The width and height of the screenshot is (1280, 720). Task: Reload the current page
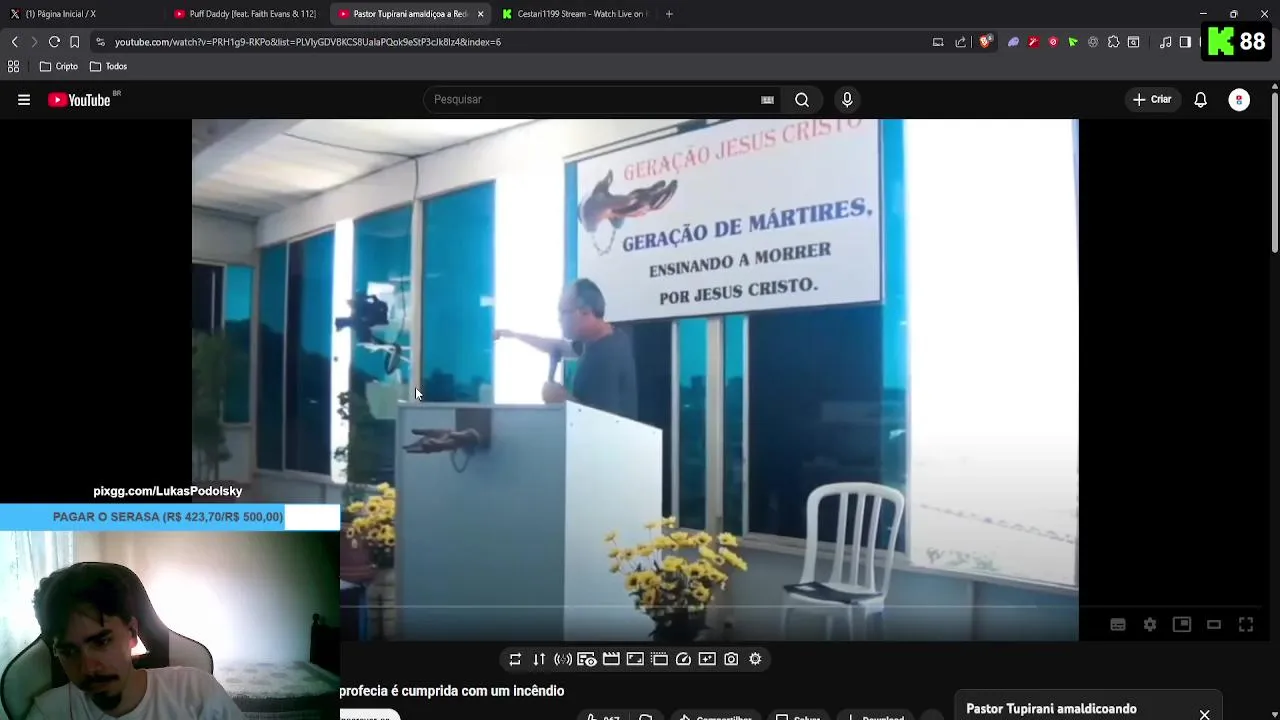pyautogui.click(x=54, y=42)
